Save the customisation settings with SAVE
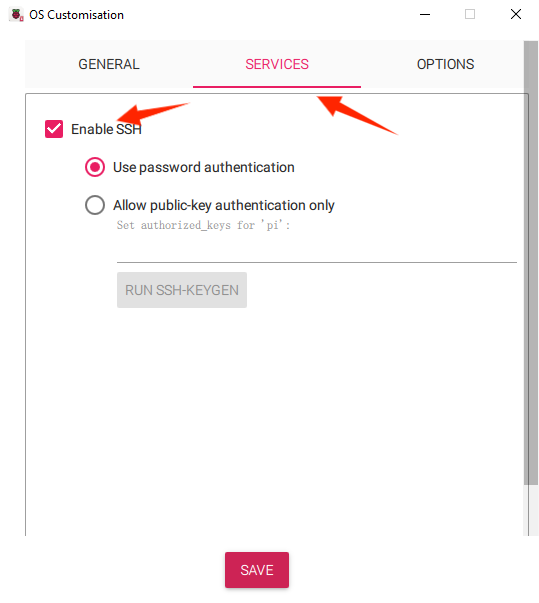 point(257,570)
